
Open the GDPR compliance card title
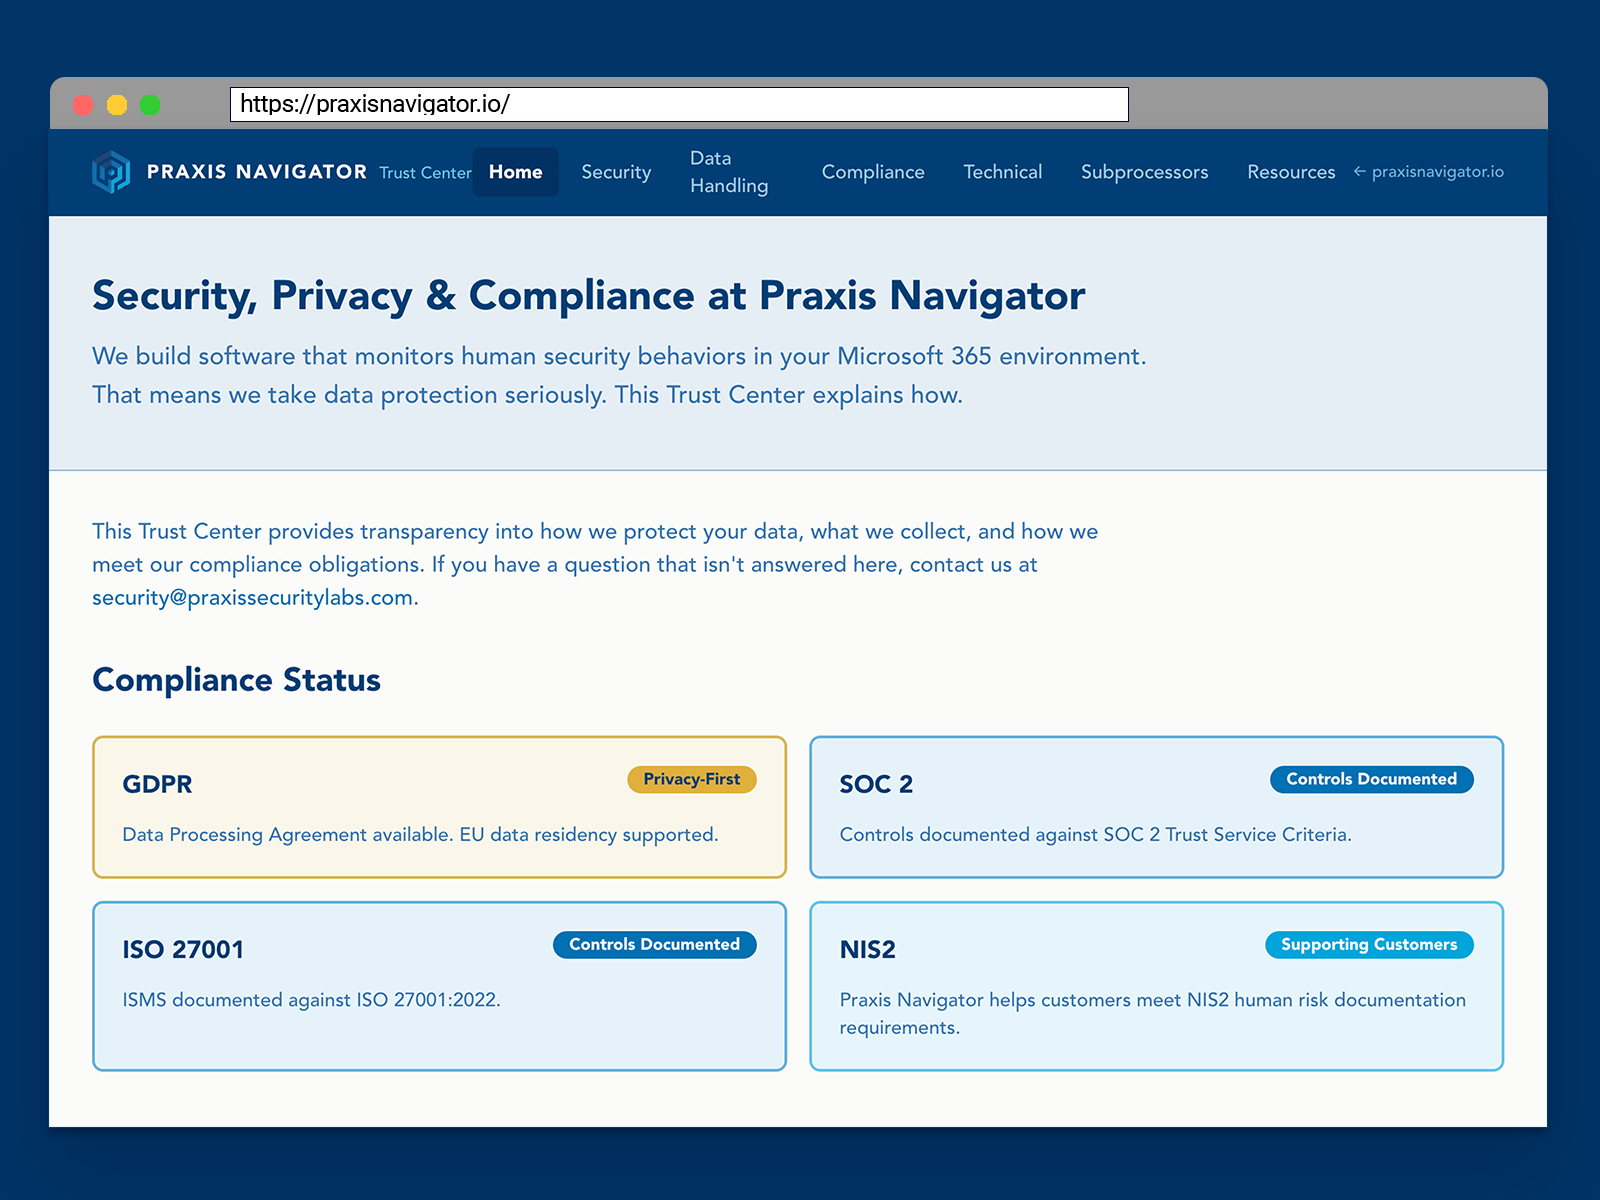click(x=157, y=784)
